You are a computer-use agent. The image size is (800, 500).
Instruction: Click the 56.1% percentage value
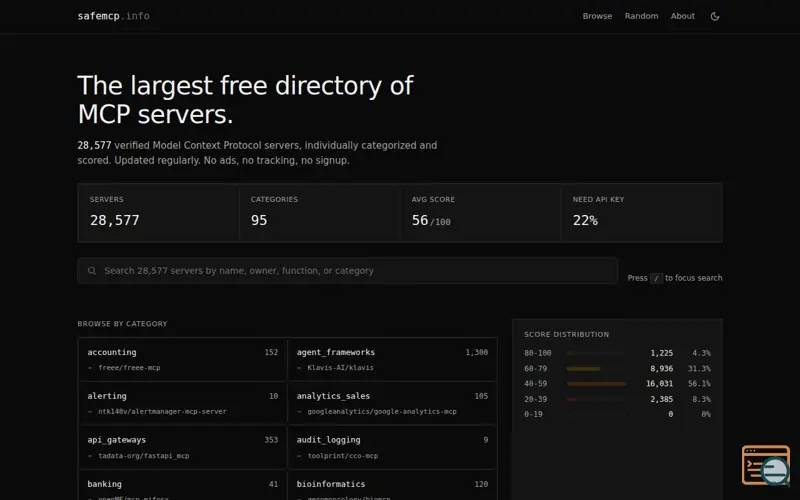pyautogui.click(x=699, y=384)
